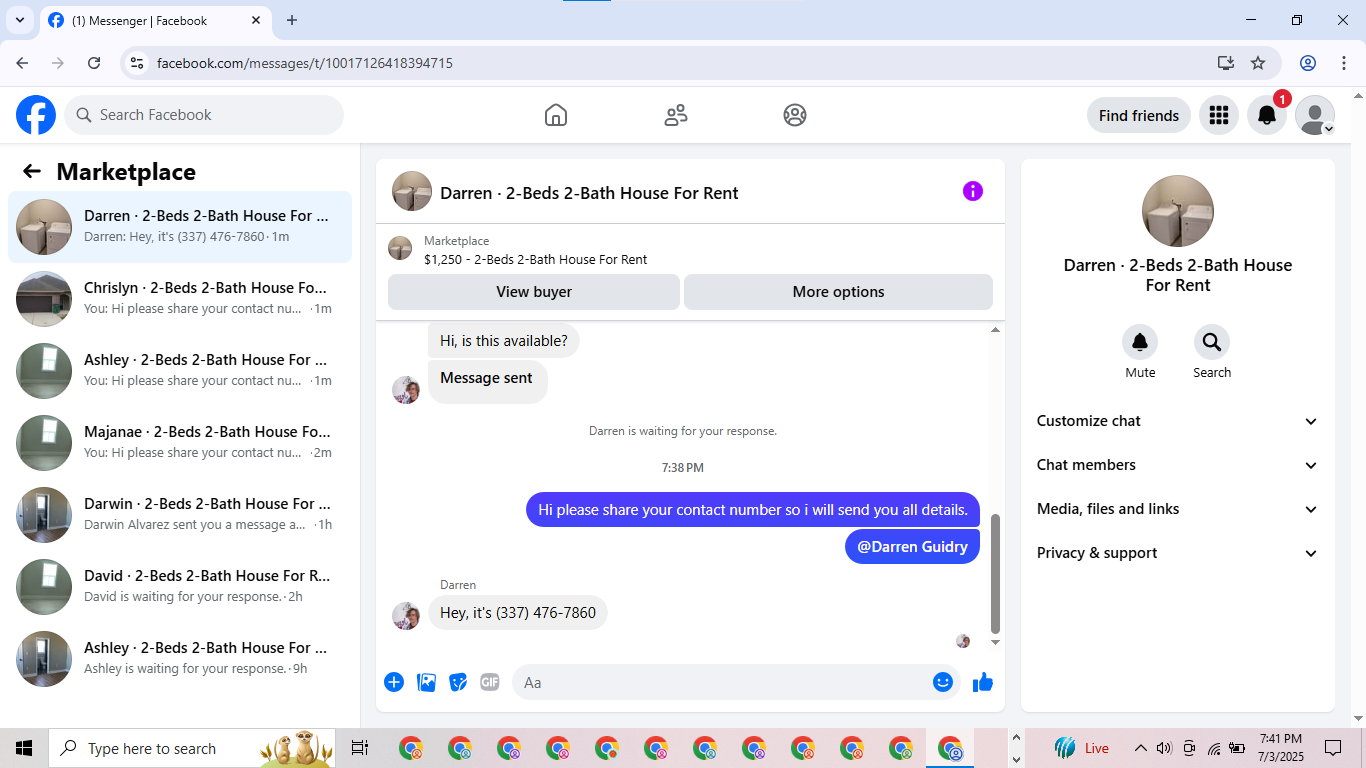Open Chrome profile icon in toolbar

pyautogui.click(x=1308, y=63)
